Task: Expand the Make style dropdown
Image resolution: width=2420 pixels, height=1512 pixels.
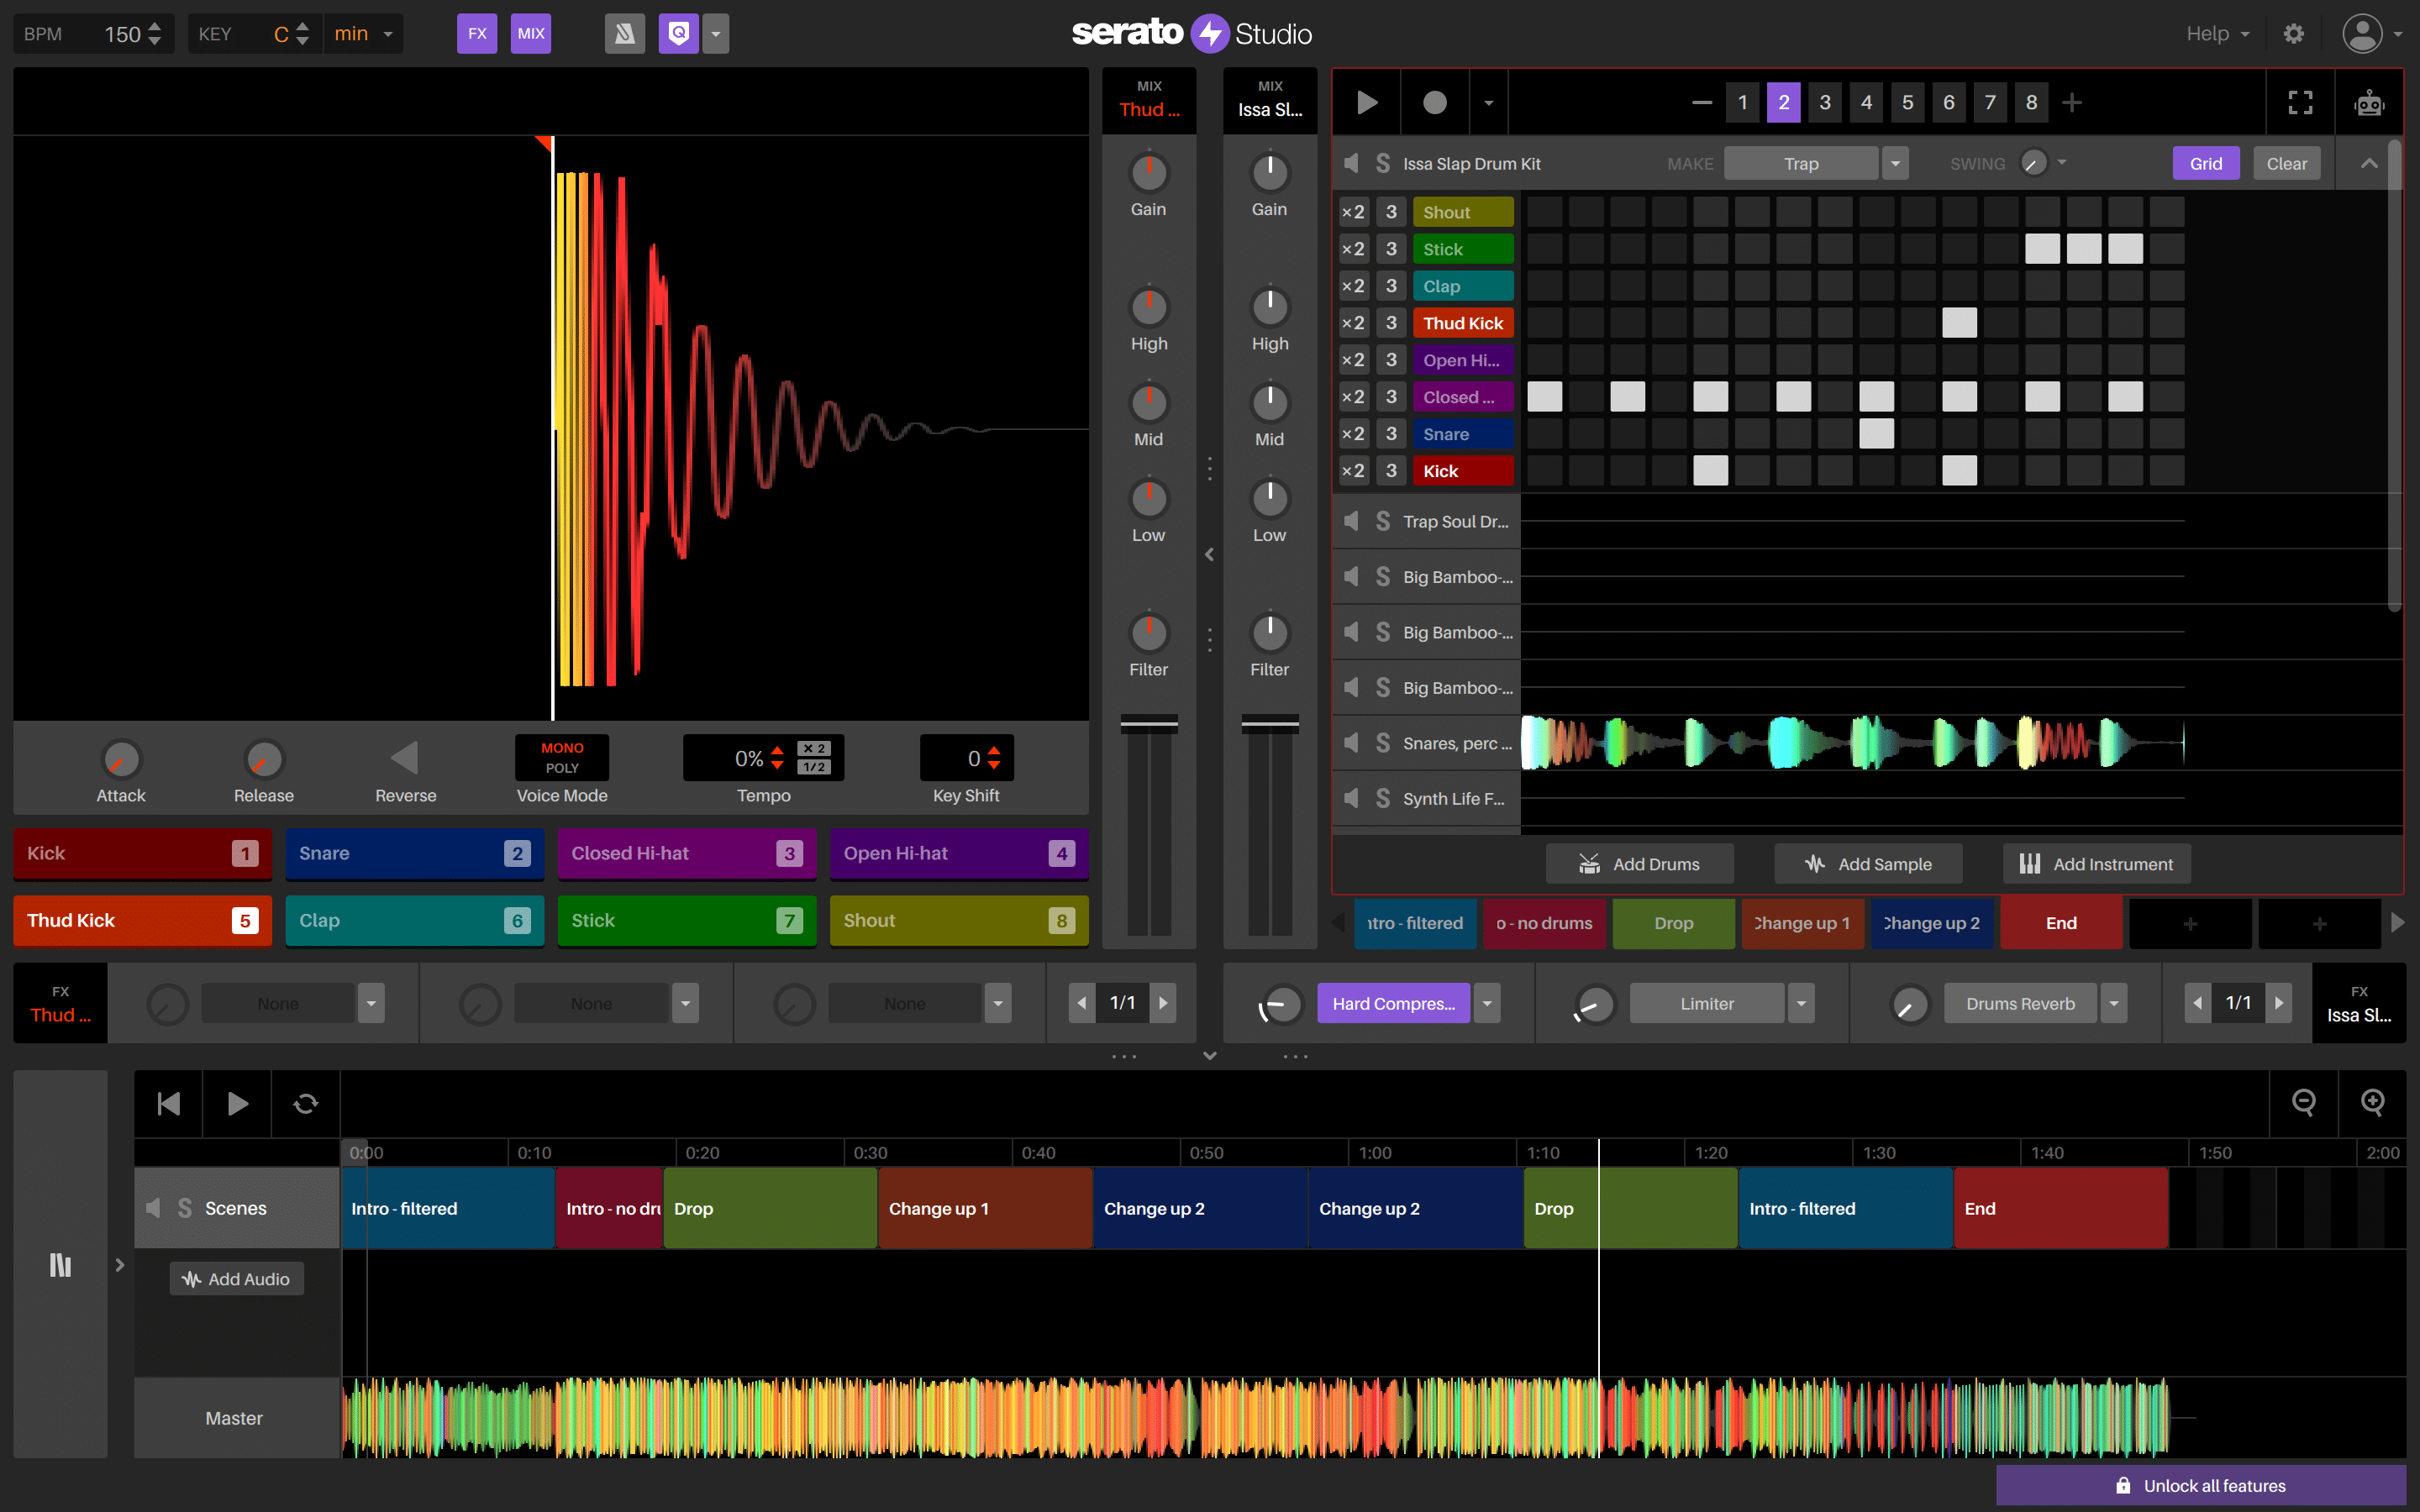Action: click(1897, 162)
